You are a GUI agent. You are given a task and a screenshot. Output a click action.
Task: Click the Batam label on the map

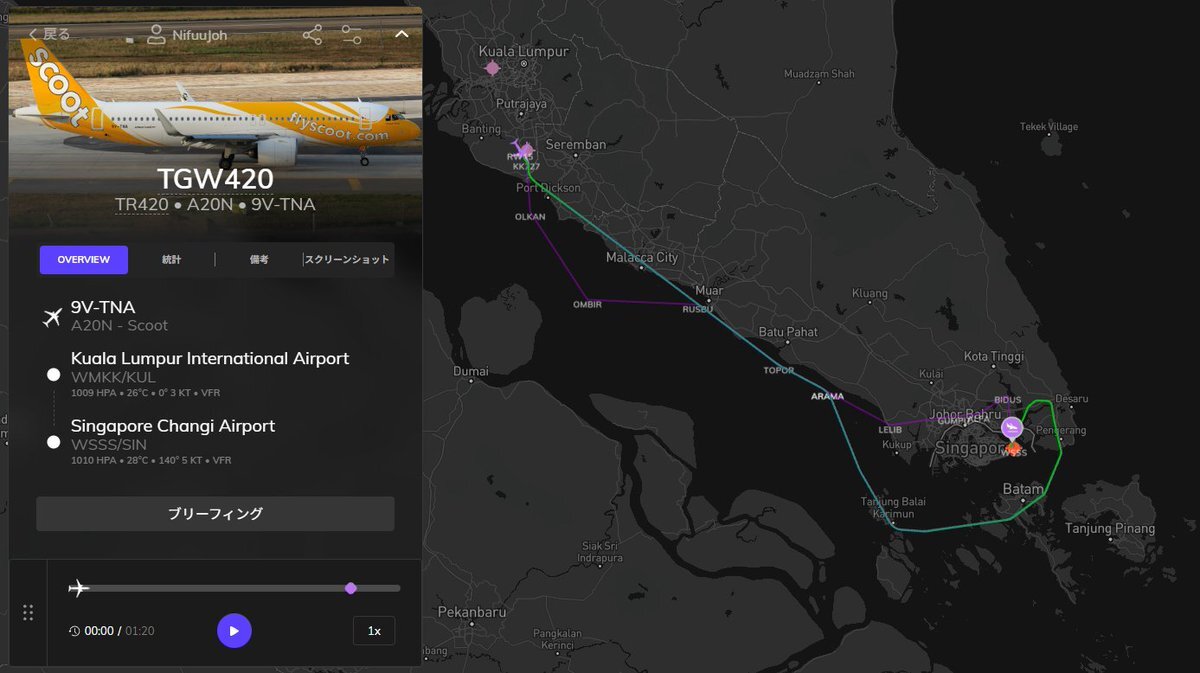click(1022, 488)
